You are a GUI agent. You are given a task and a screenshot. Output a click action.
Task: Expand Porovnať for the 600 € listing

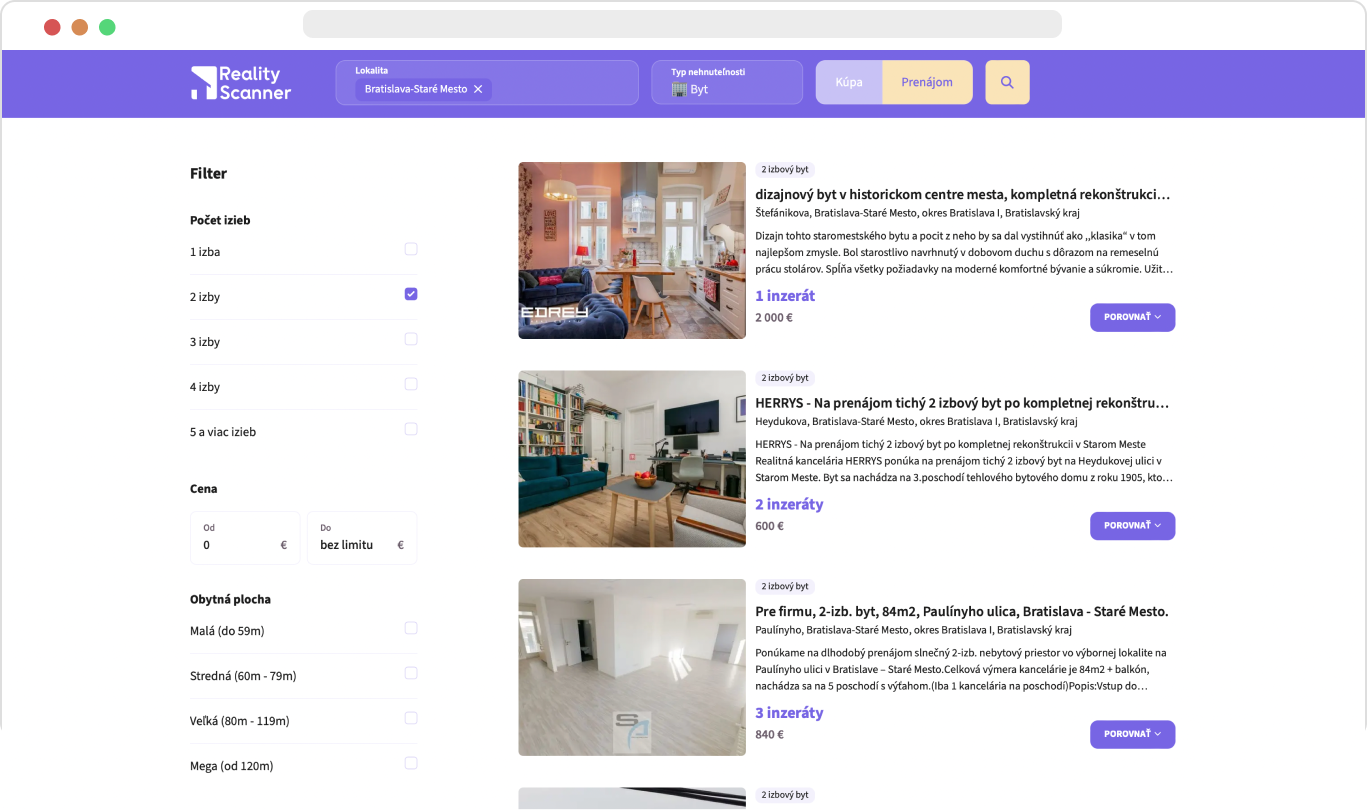[x=1132, y=526]
